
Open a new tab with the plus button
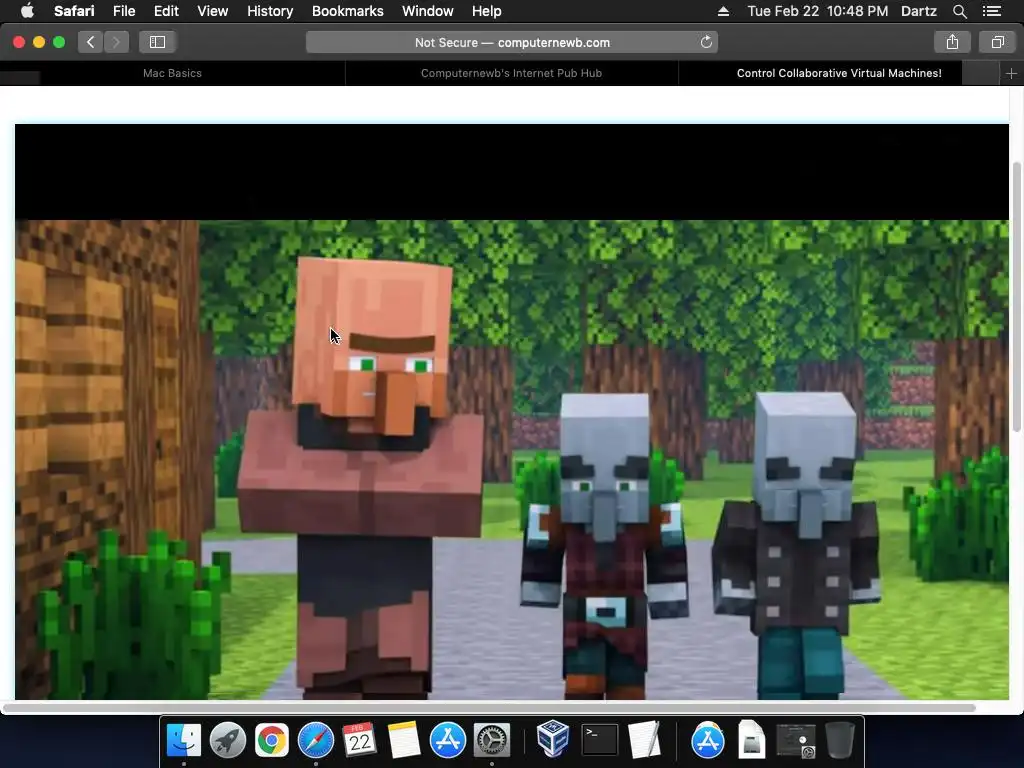1011,74
